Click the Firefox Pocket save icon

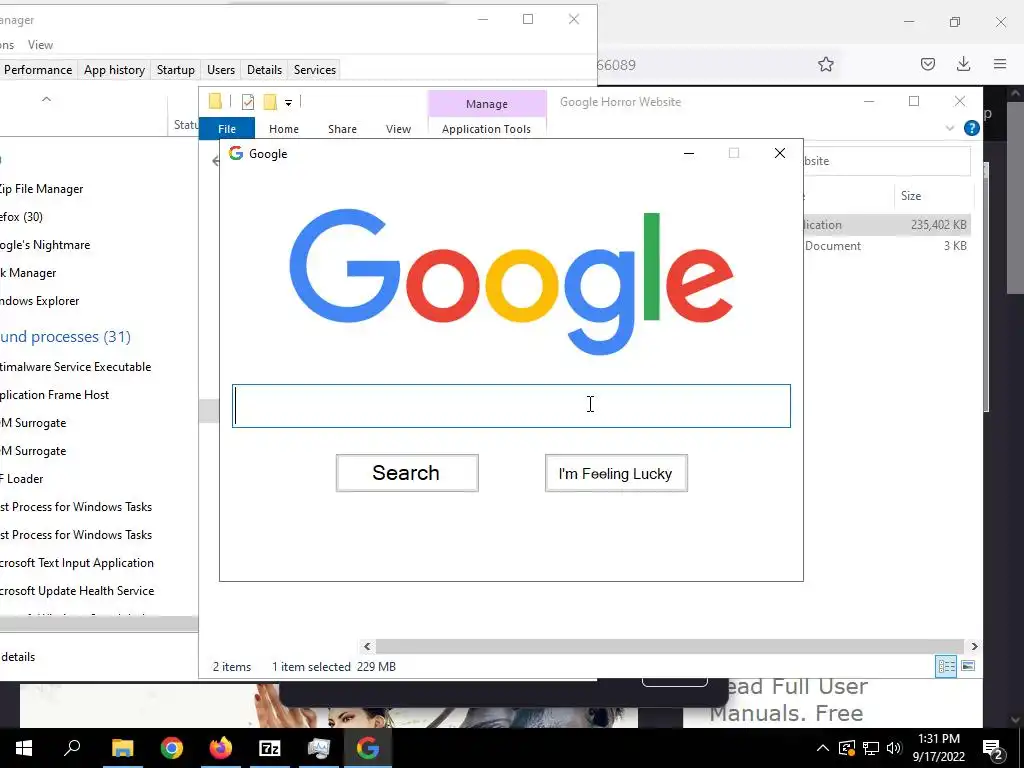tap(927, 64)
